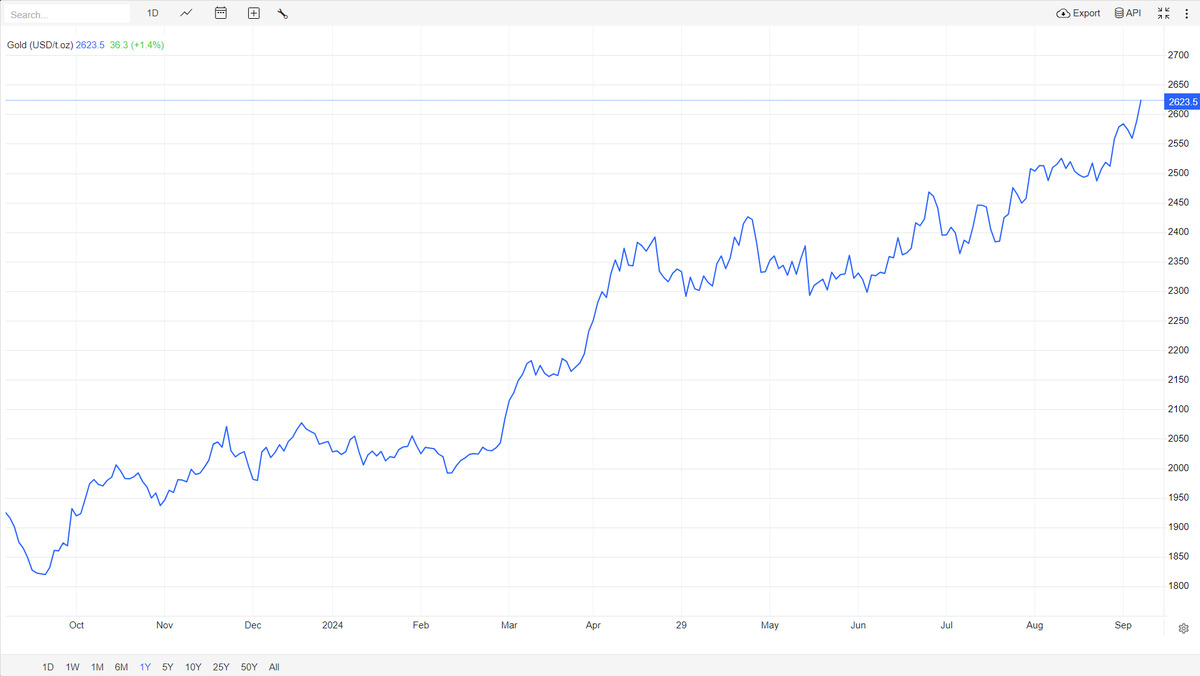Click the Apr date axis label
The height and width of the screenshot is (676, 1200).
tap(592, 625)
